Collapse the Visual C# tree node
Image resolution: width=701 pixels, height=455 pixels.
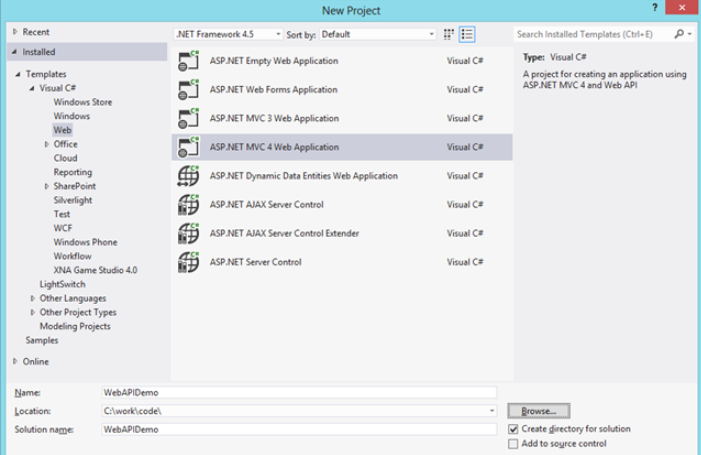tap(32, 88)
